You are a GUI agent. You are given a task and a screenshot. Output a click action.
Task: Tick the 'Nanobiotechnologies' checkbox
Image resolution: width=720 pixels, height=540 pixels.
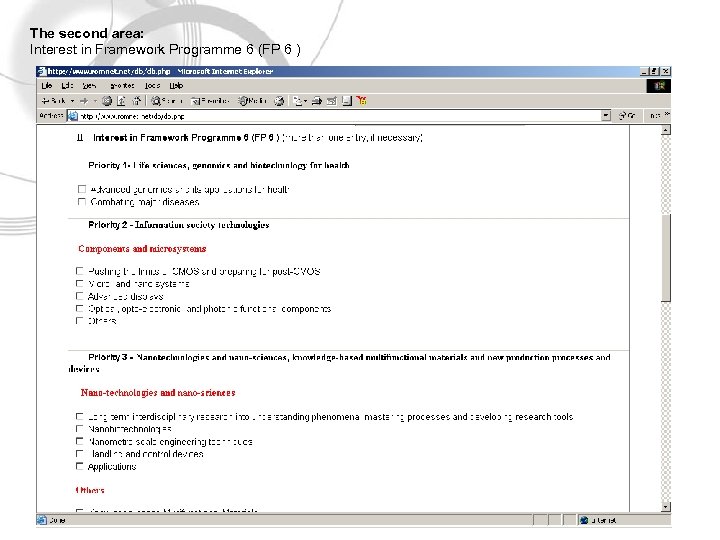(x=79, y=429)
